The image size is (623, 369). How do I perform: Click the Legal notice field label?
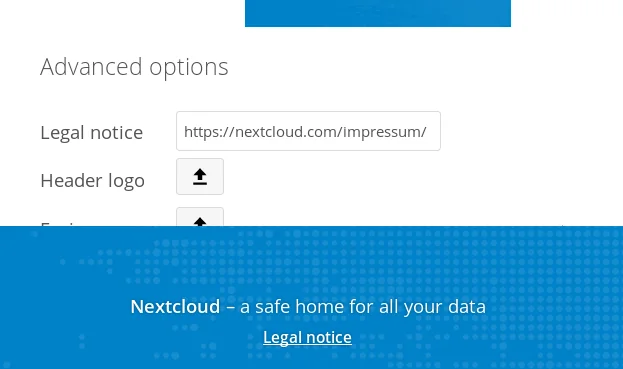[92, 132]
